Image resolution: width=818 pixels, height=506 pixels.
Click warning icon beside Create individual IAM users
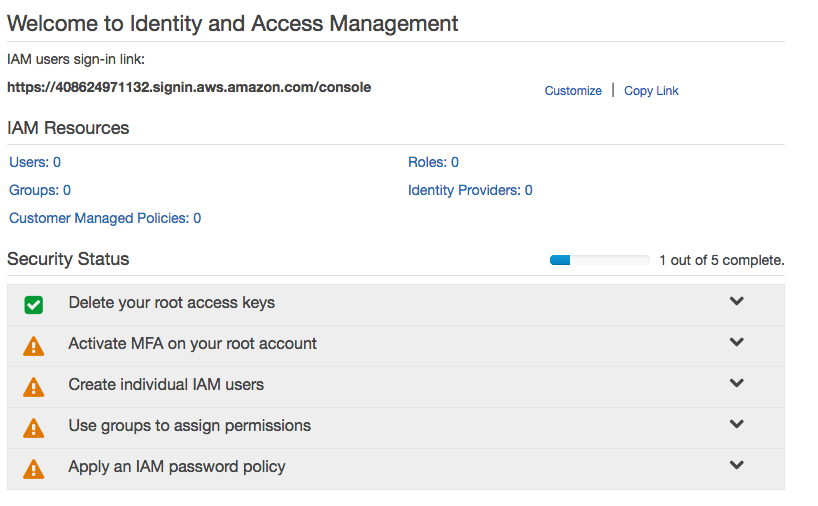[34, 387]
